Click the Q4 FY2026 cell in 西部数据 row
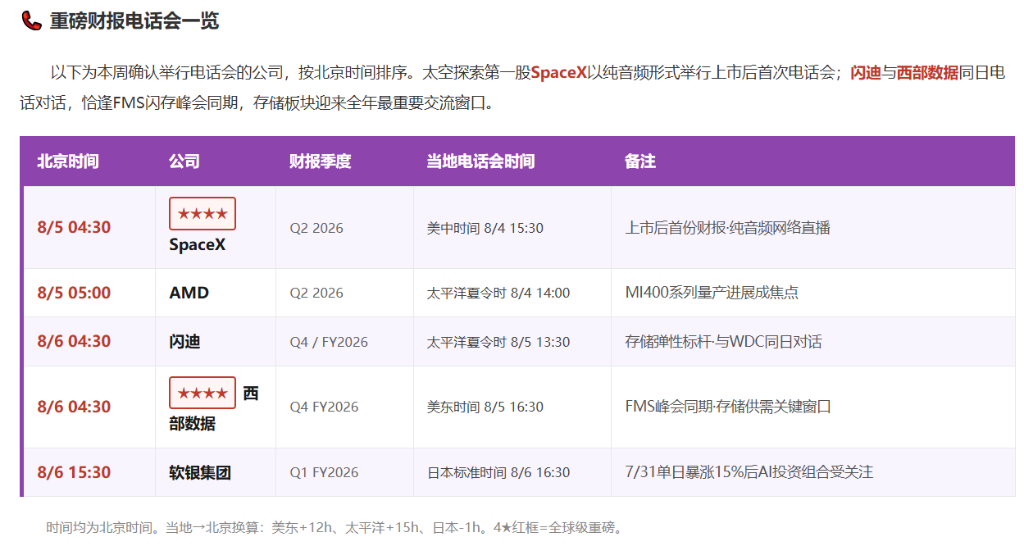The width and height of the screenshot is (1024, 547). (x=324, y=407)
